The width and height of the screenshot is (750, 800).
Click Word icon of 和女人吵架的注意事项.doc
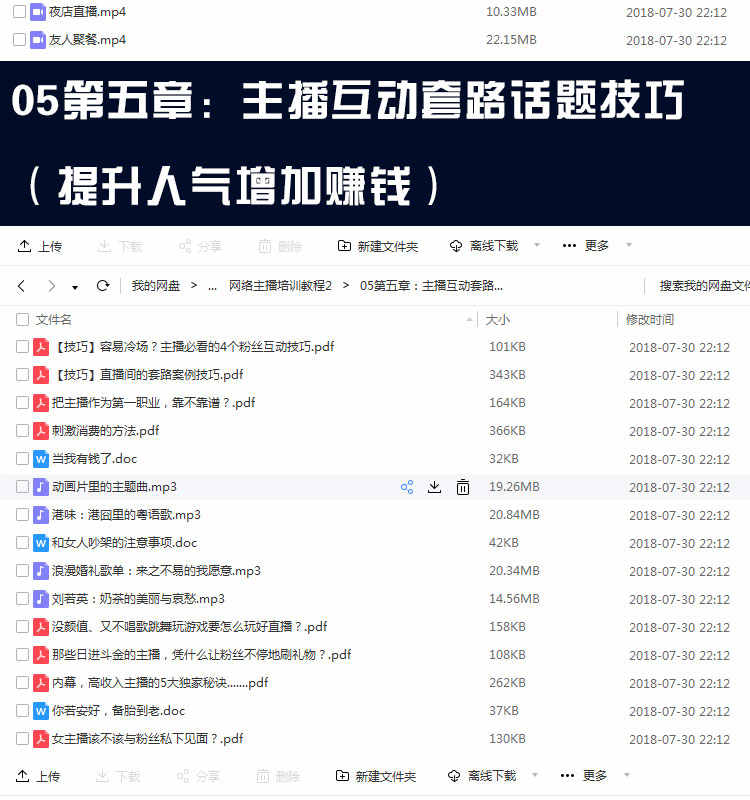click(41, 543)
